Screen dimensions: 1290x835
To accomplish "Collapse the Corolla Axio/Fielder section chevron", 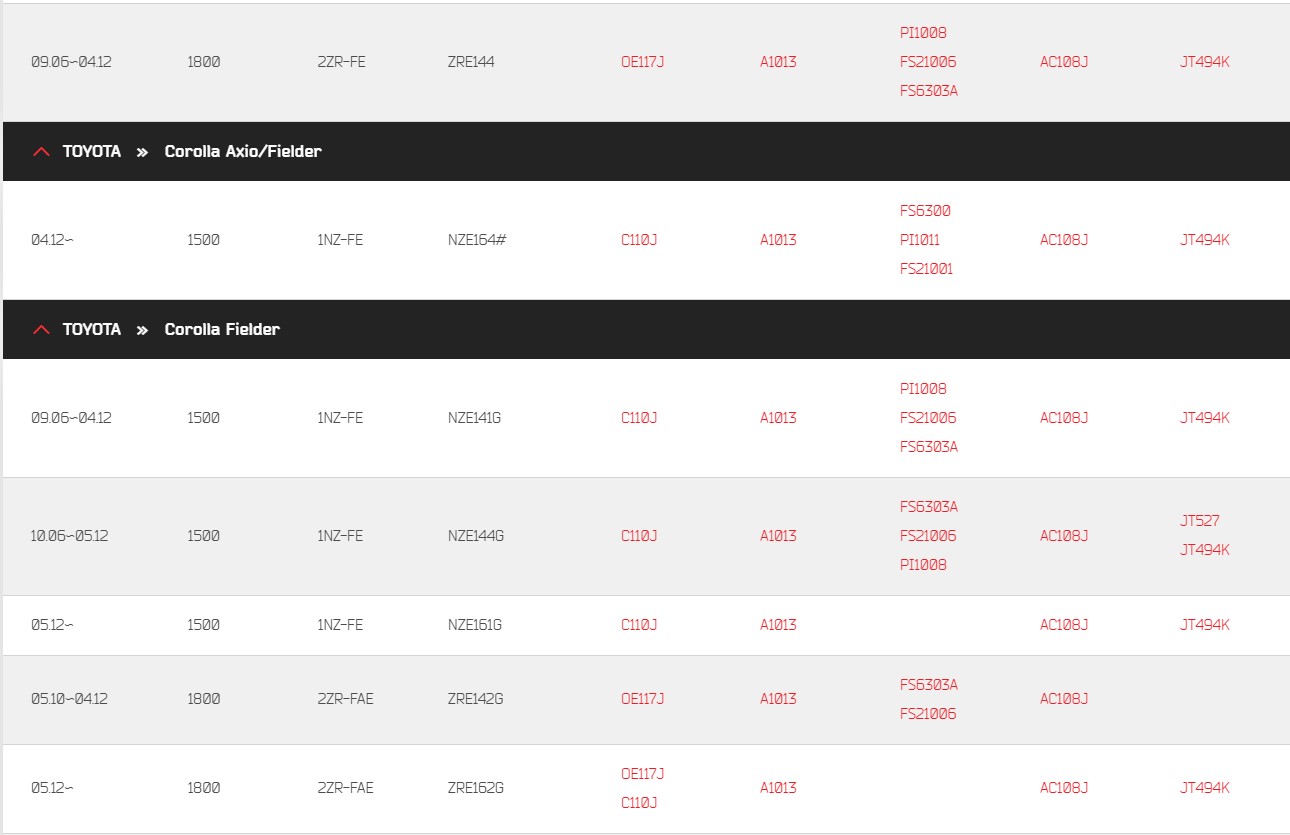I will point(41,152).
